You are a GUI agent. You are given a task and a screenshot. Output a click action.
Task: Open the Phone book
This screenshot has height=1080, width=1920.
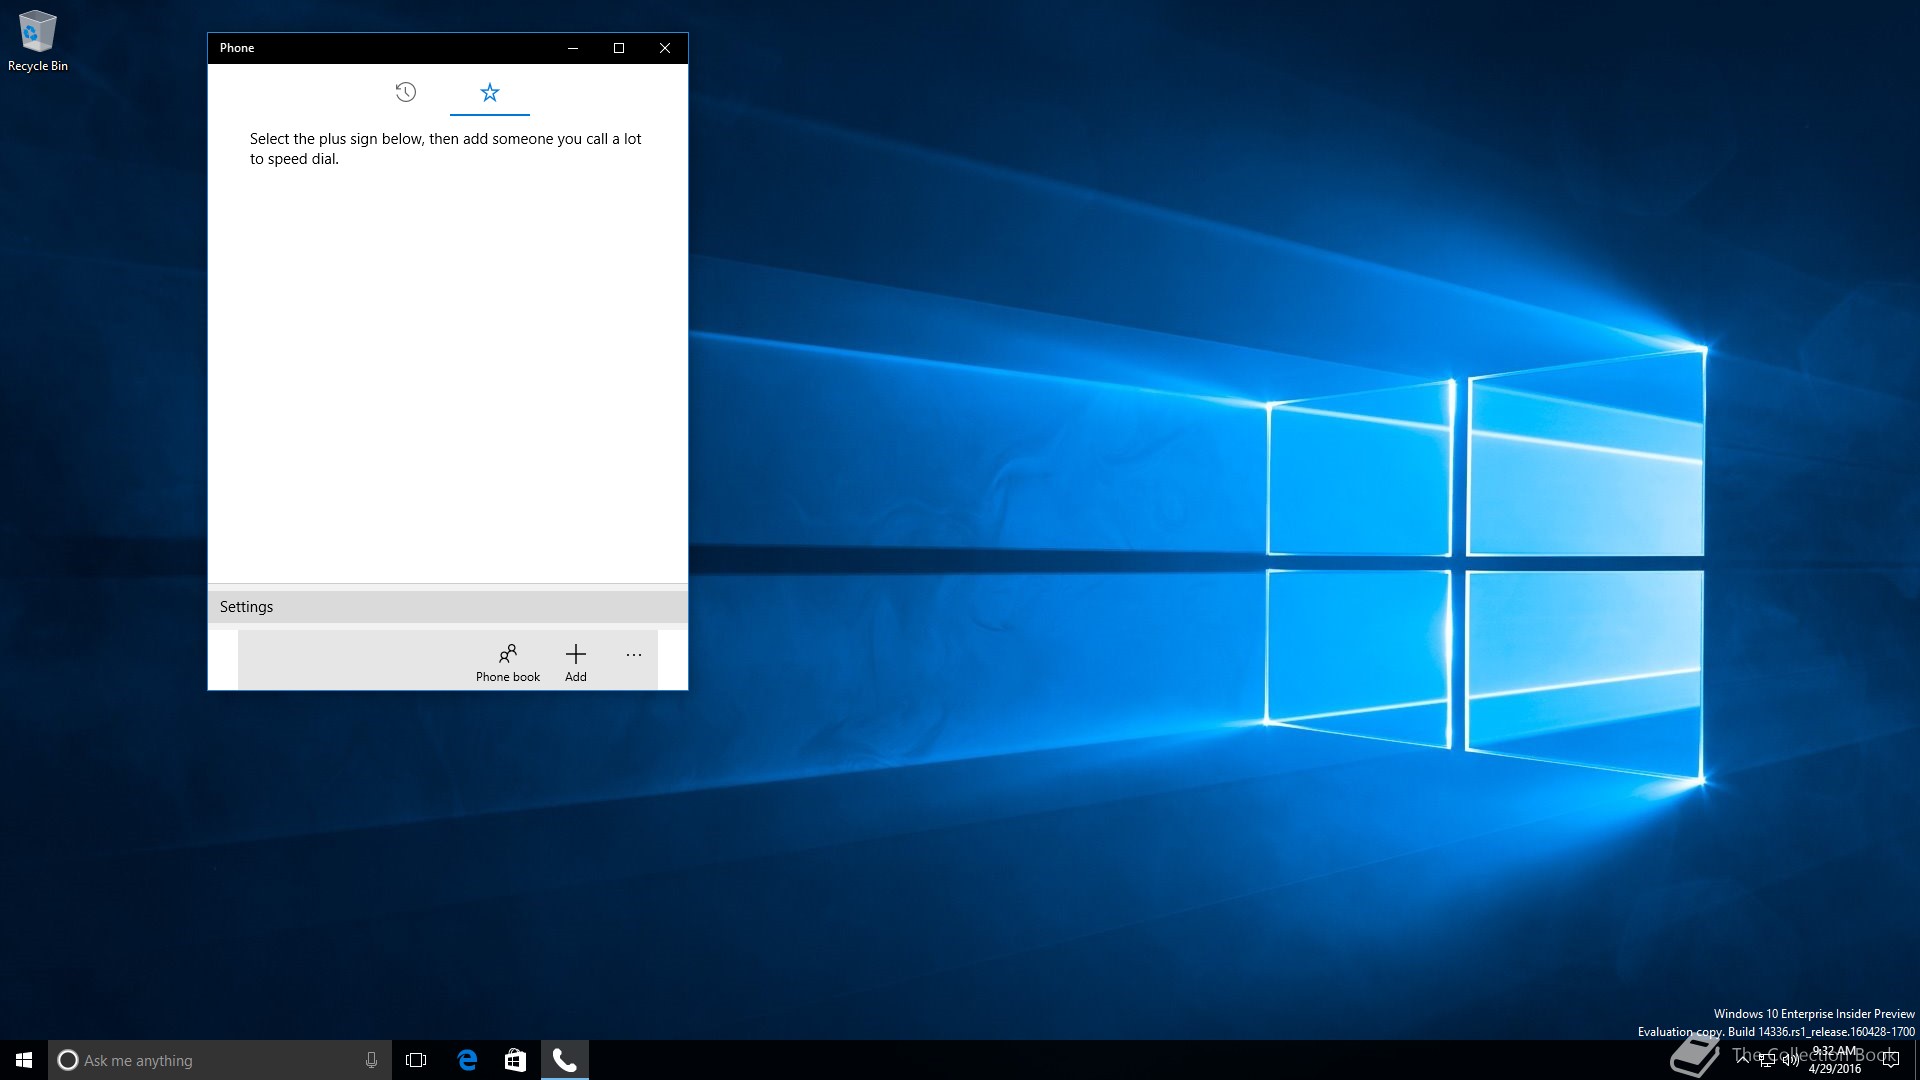[507, 662]
